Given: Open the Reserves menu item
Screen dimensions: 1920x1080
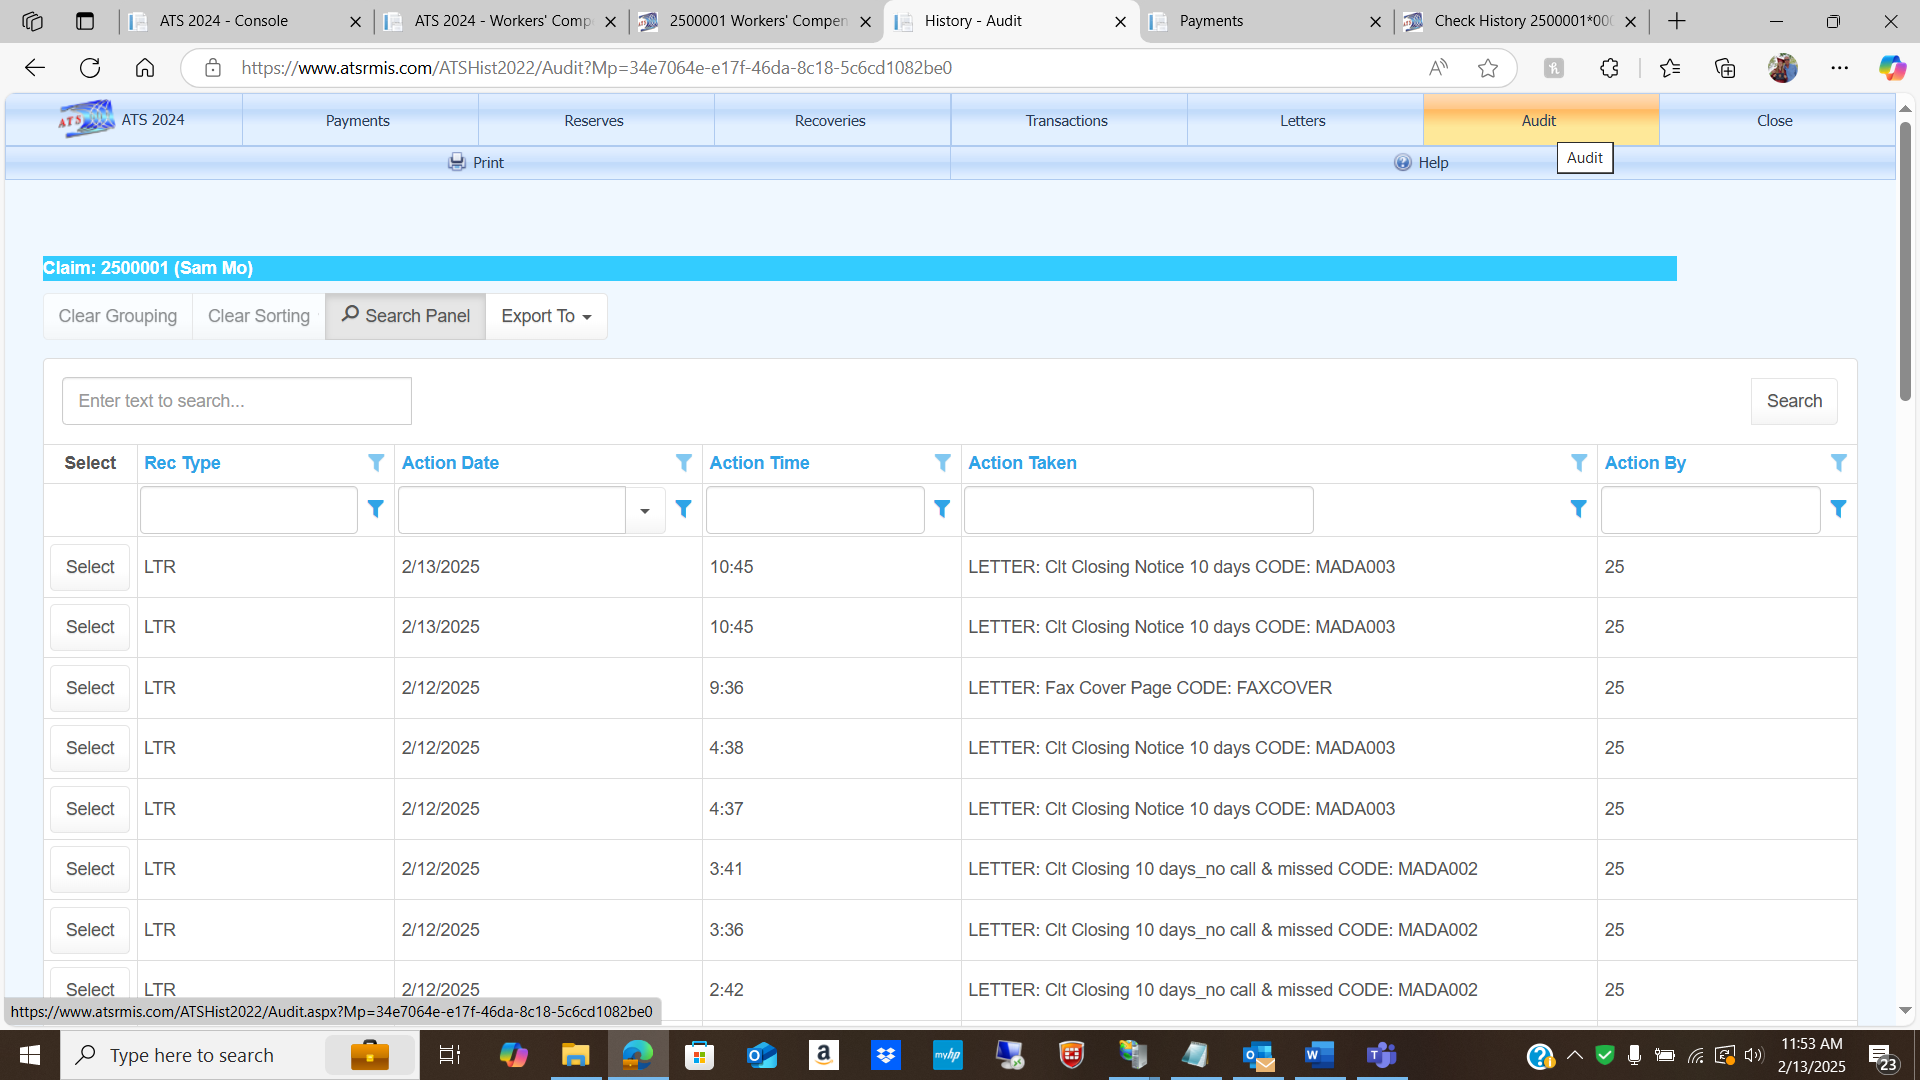Looking at the screenshot, I should point(594,120).
